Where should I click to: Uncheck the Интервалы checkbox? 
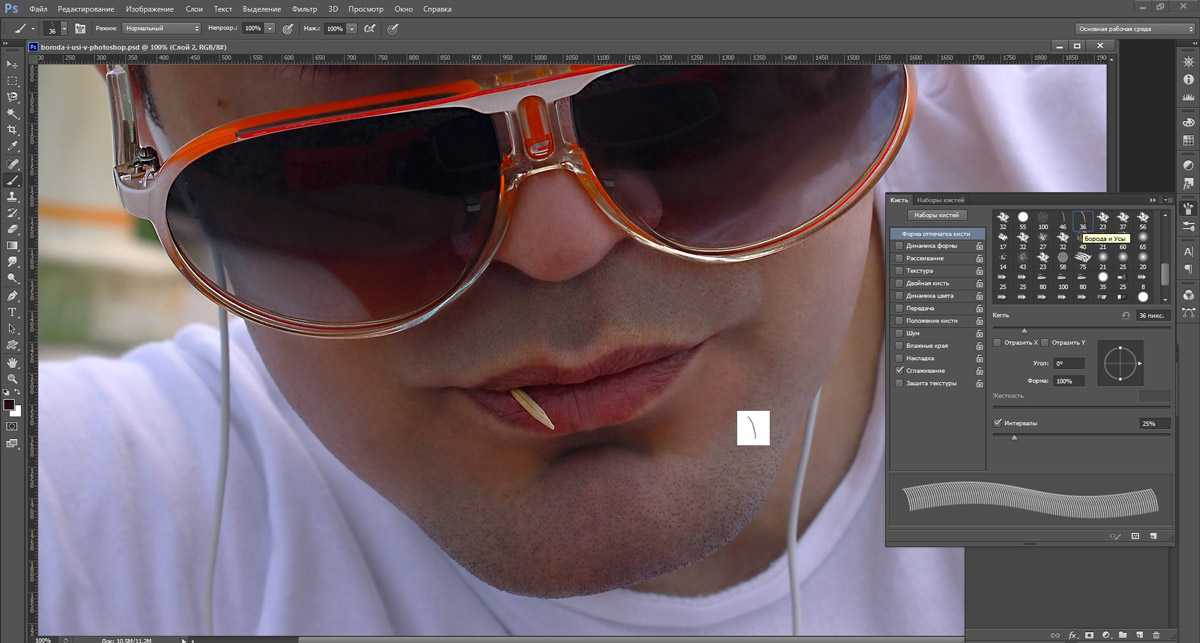pos(998,423)
